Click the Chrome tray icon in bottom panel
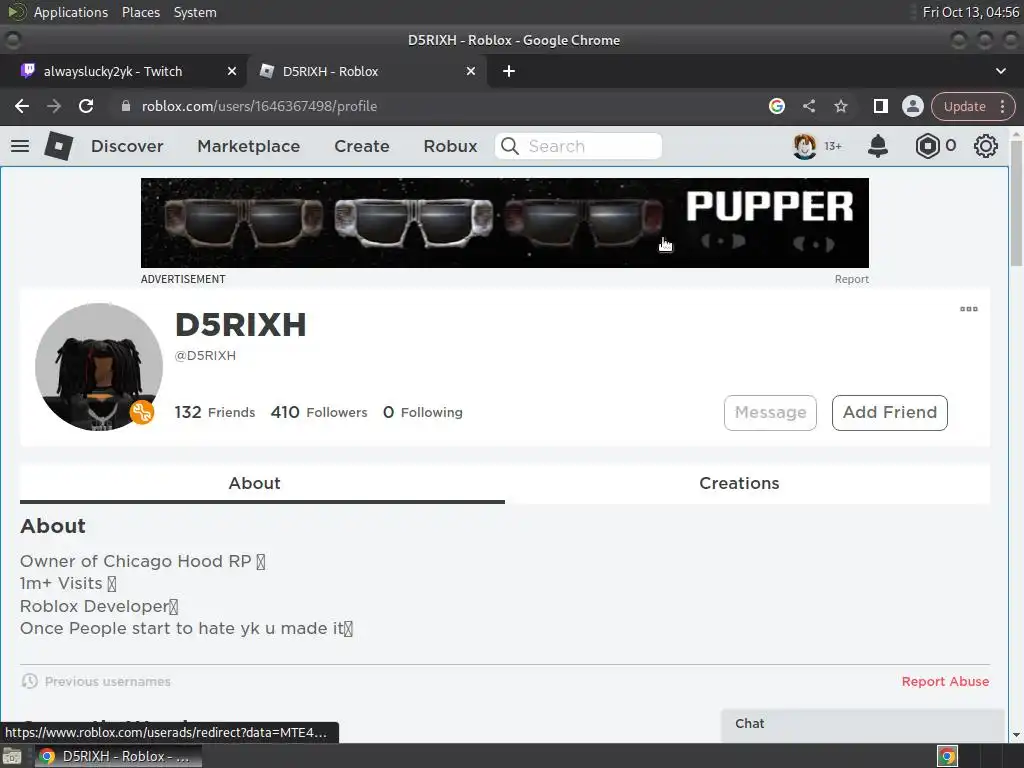This screenshot has width=1024, height=768. 947,756
